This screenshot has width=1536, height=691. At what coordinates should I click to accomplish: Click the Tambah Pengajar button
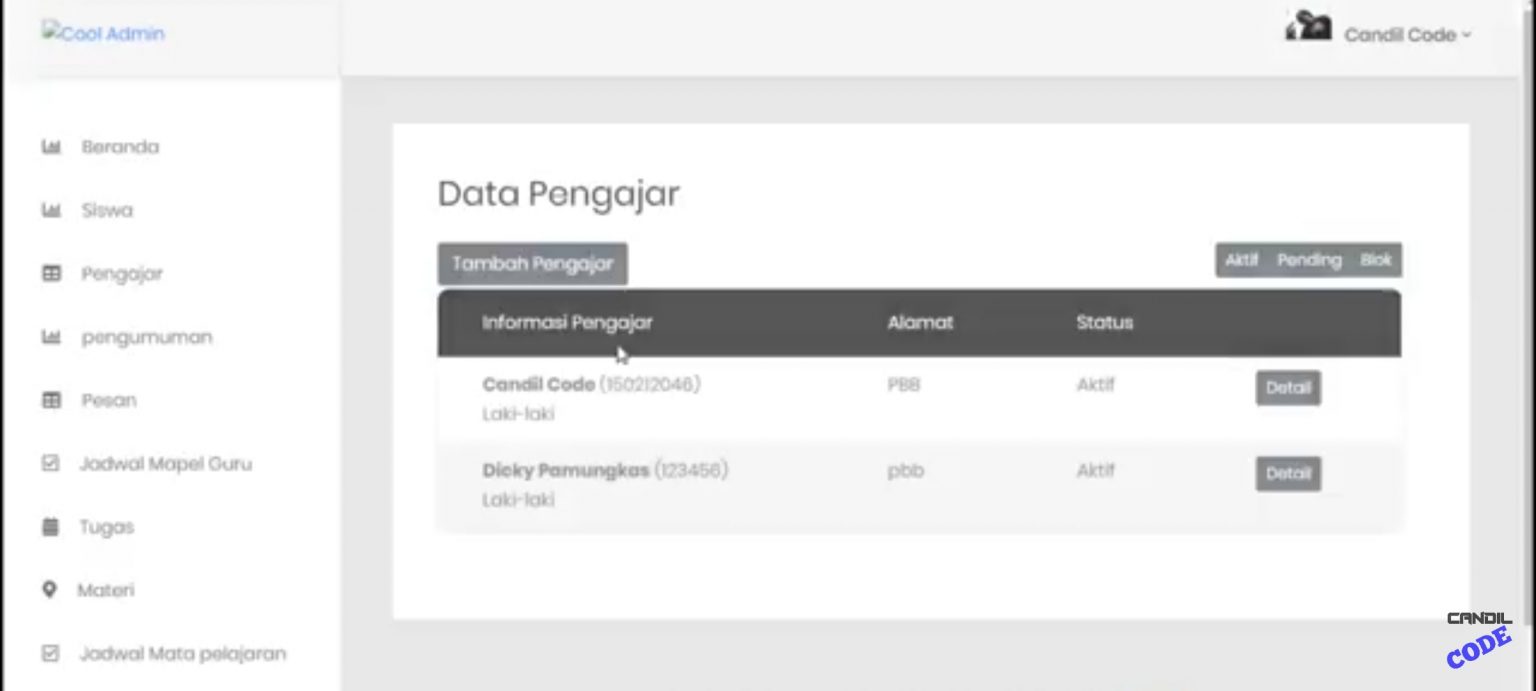tap(533, 264)
